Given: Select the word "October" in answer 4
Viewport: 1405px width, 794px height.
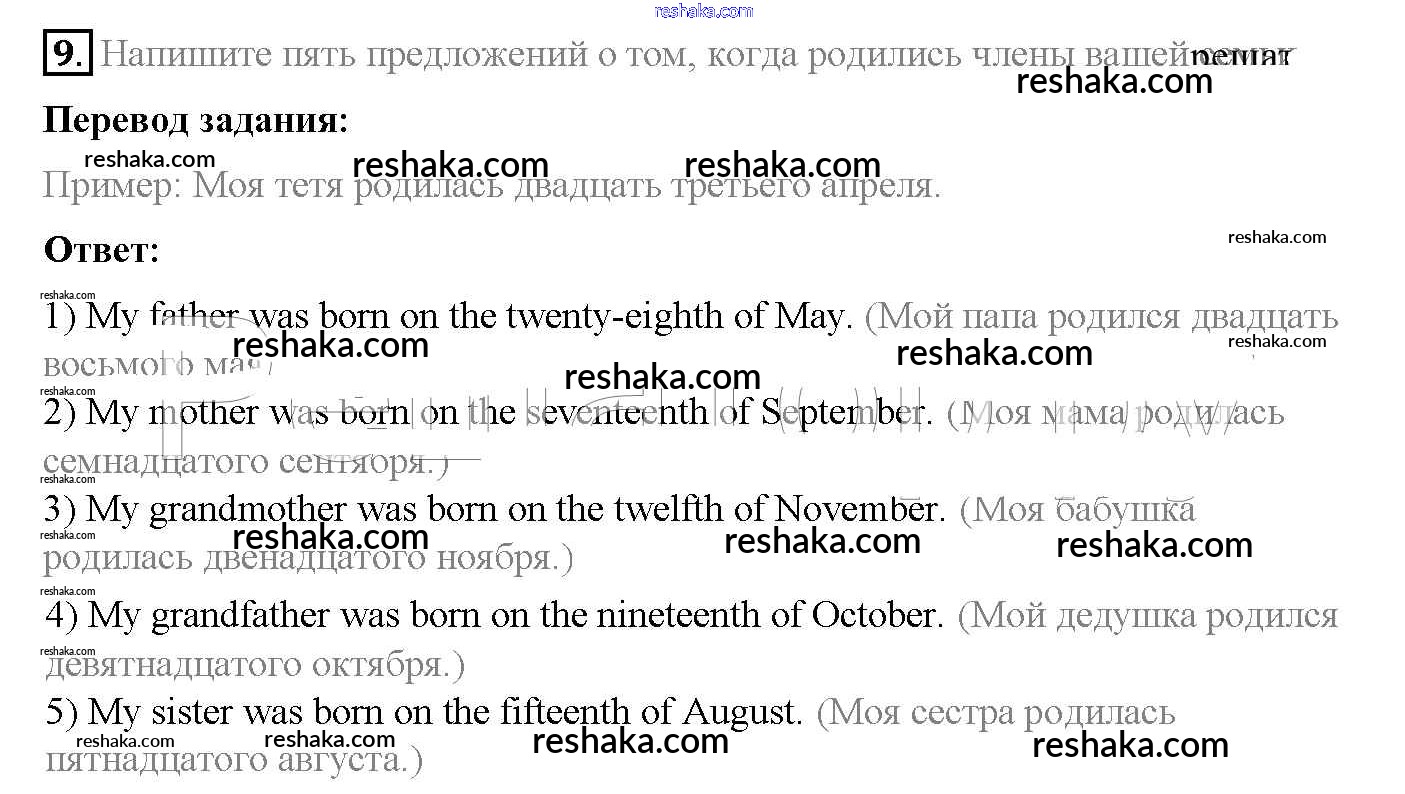Looking at the screenshot, I should click(872, 615).
